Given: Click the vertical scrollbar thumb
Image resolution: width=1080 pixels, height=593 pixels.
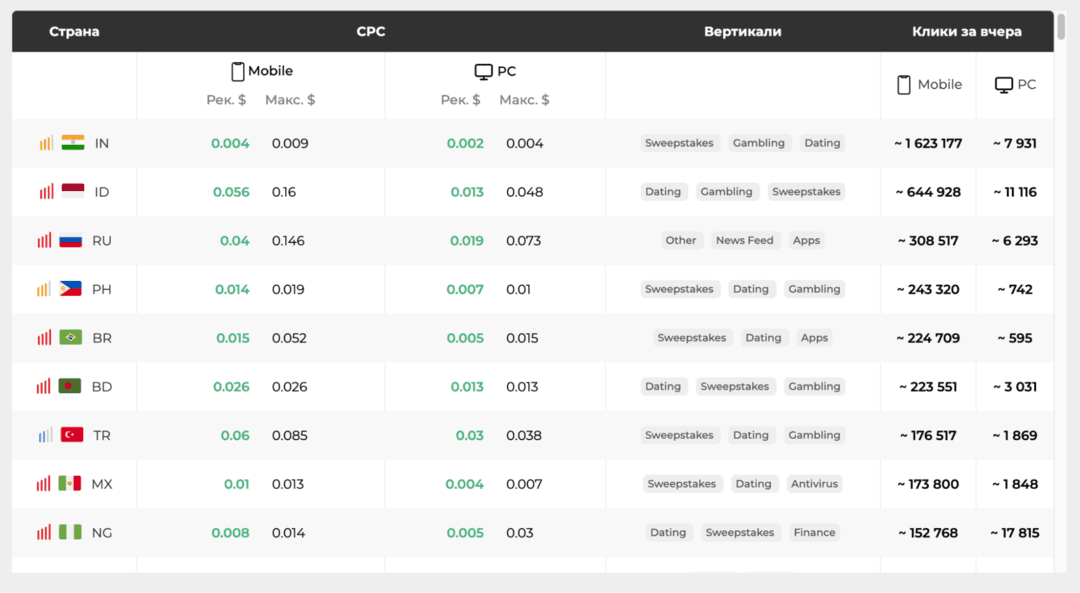Looking at the screenshot, I should click(x=1061, y=25).
